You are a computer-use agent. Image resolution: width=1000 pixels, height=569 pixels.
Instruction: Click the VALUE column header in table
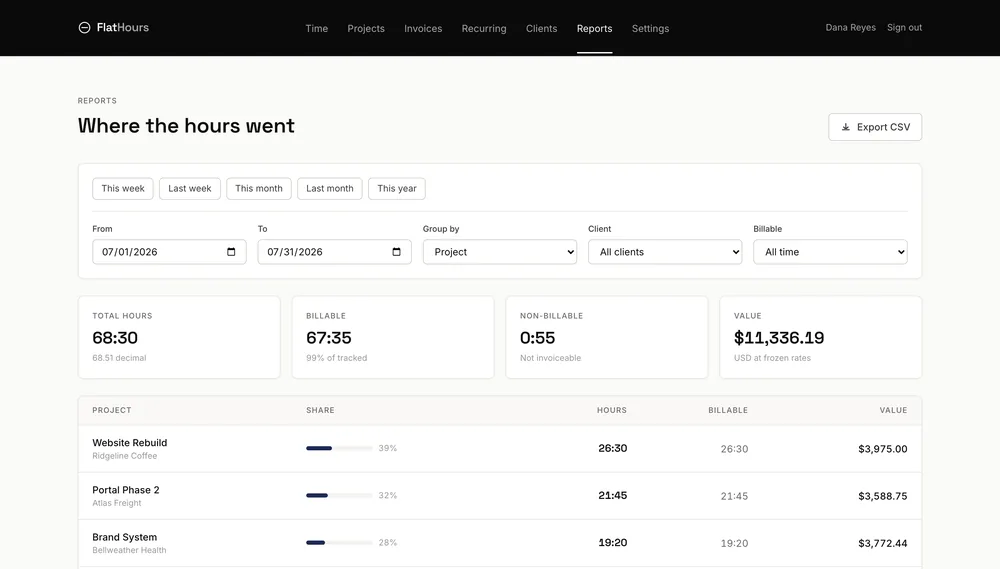893,410
